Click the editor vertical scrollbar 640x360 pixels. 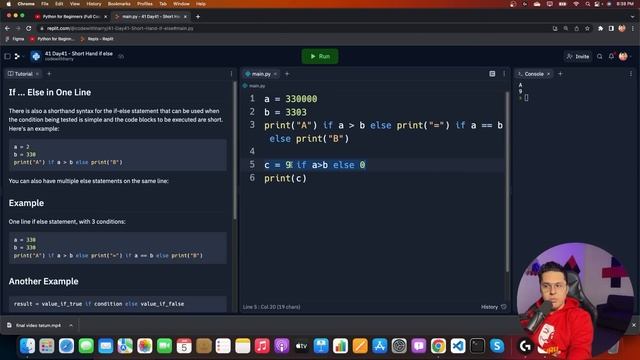[507, 182]
